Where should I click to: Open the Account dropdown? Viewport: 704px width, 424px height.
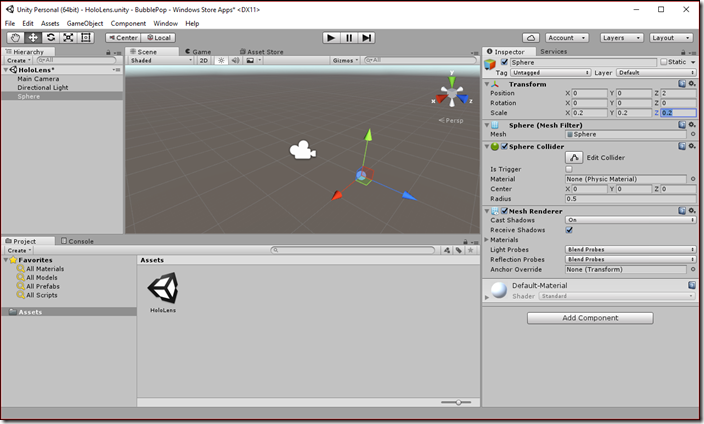tap(567, 38)
